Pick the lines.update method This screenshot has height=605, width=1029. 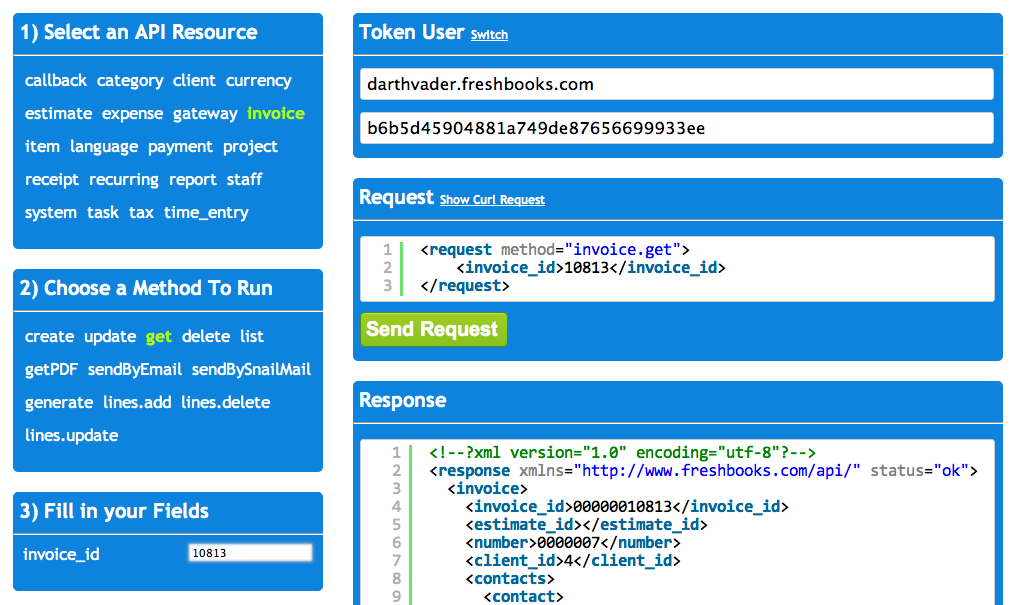72,436
